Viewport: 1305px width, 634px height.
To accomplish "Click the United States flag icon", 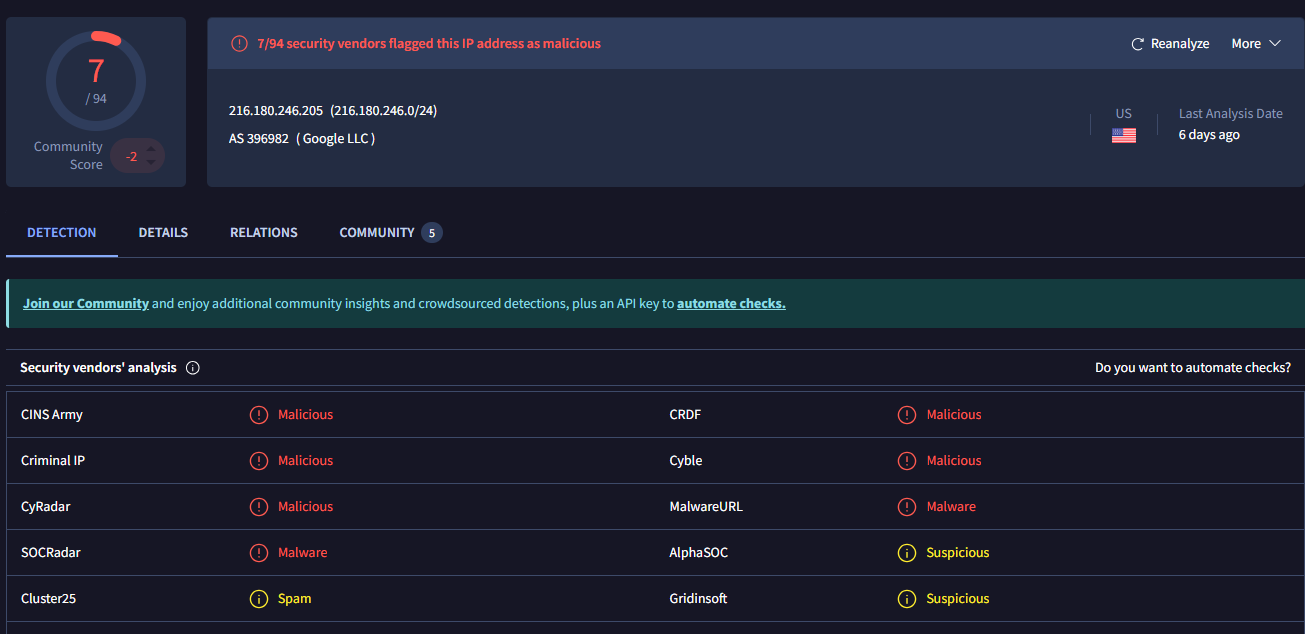I will [x=1123, y=135].
